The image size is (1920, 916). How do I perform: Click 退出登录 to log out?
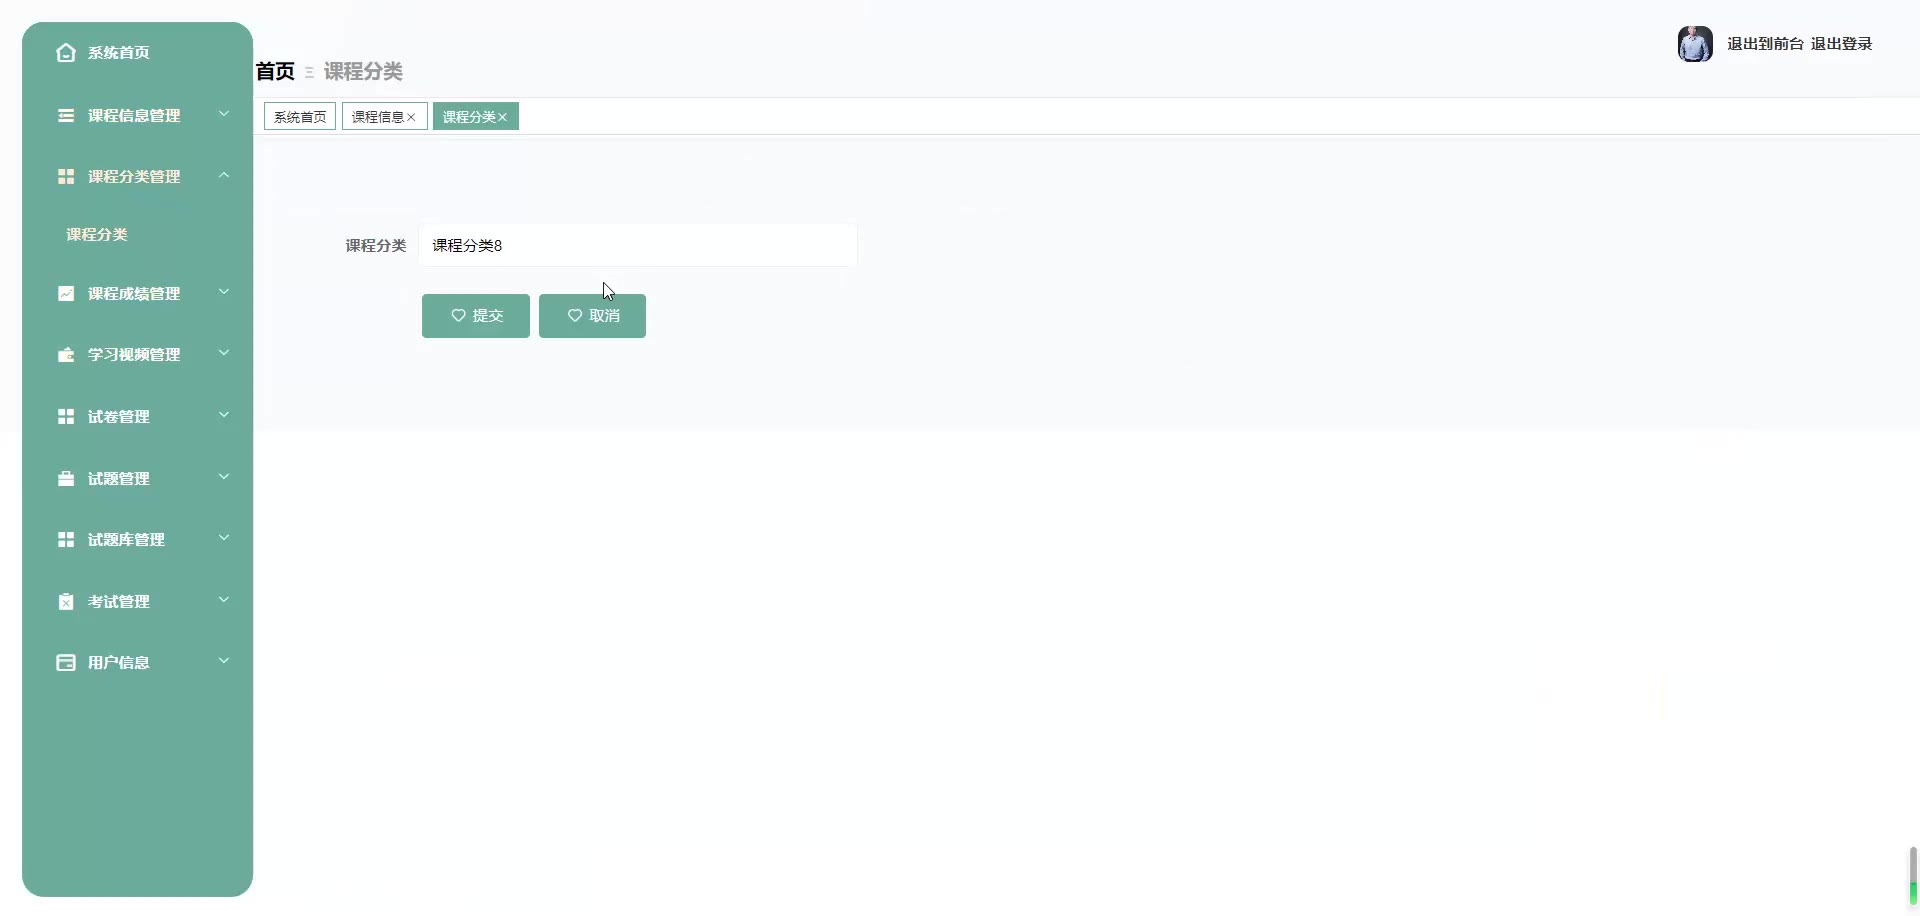tap(1841, 44)
